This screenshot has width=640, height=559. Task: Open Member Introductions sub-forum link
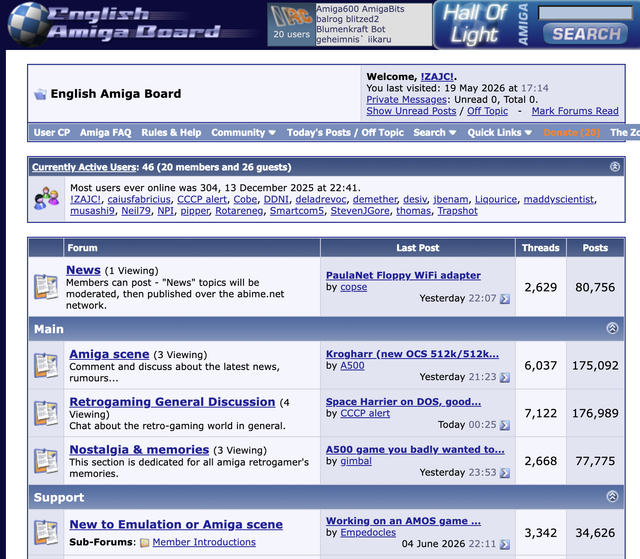204,542
